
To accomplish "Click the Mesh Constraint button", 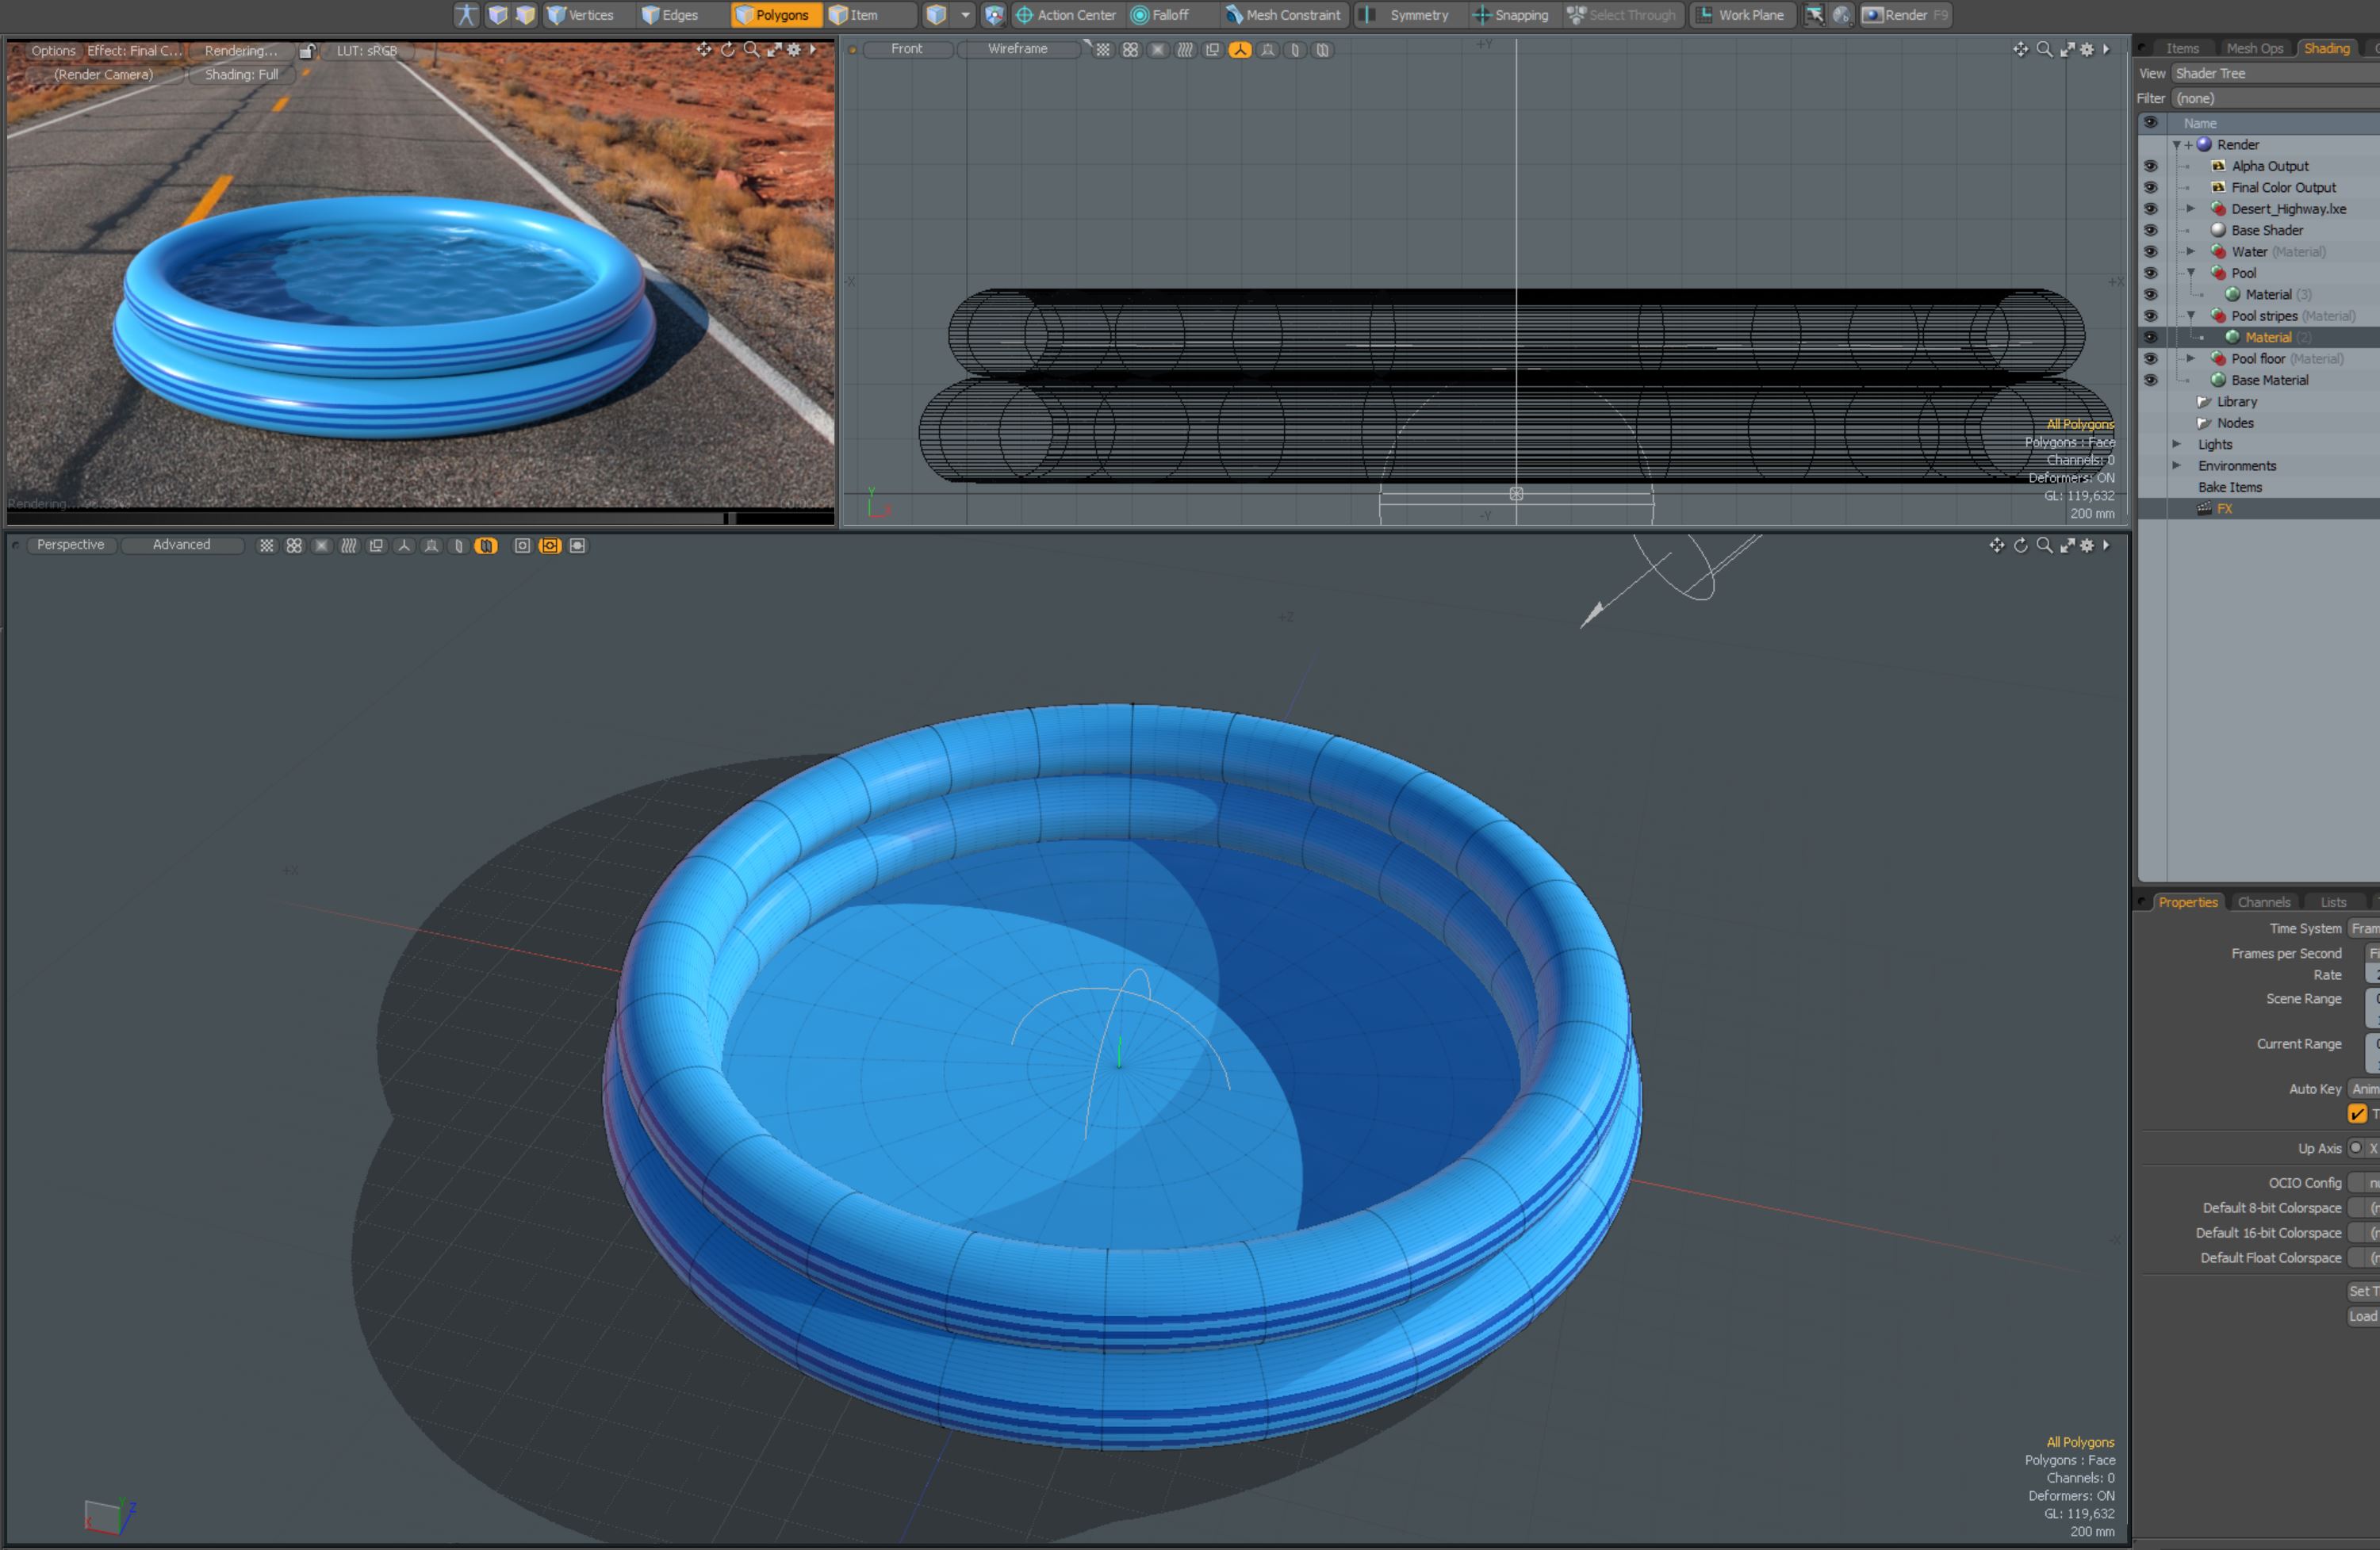I will click(1283, 15).
